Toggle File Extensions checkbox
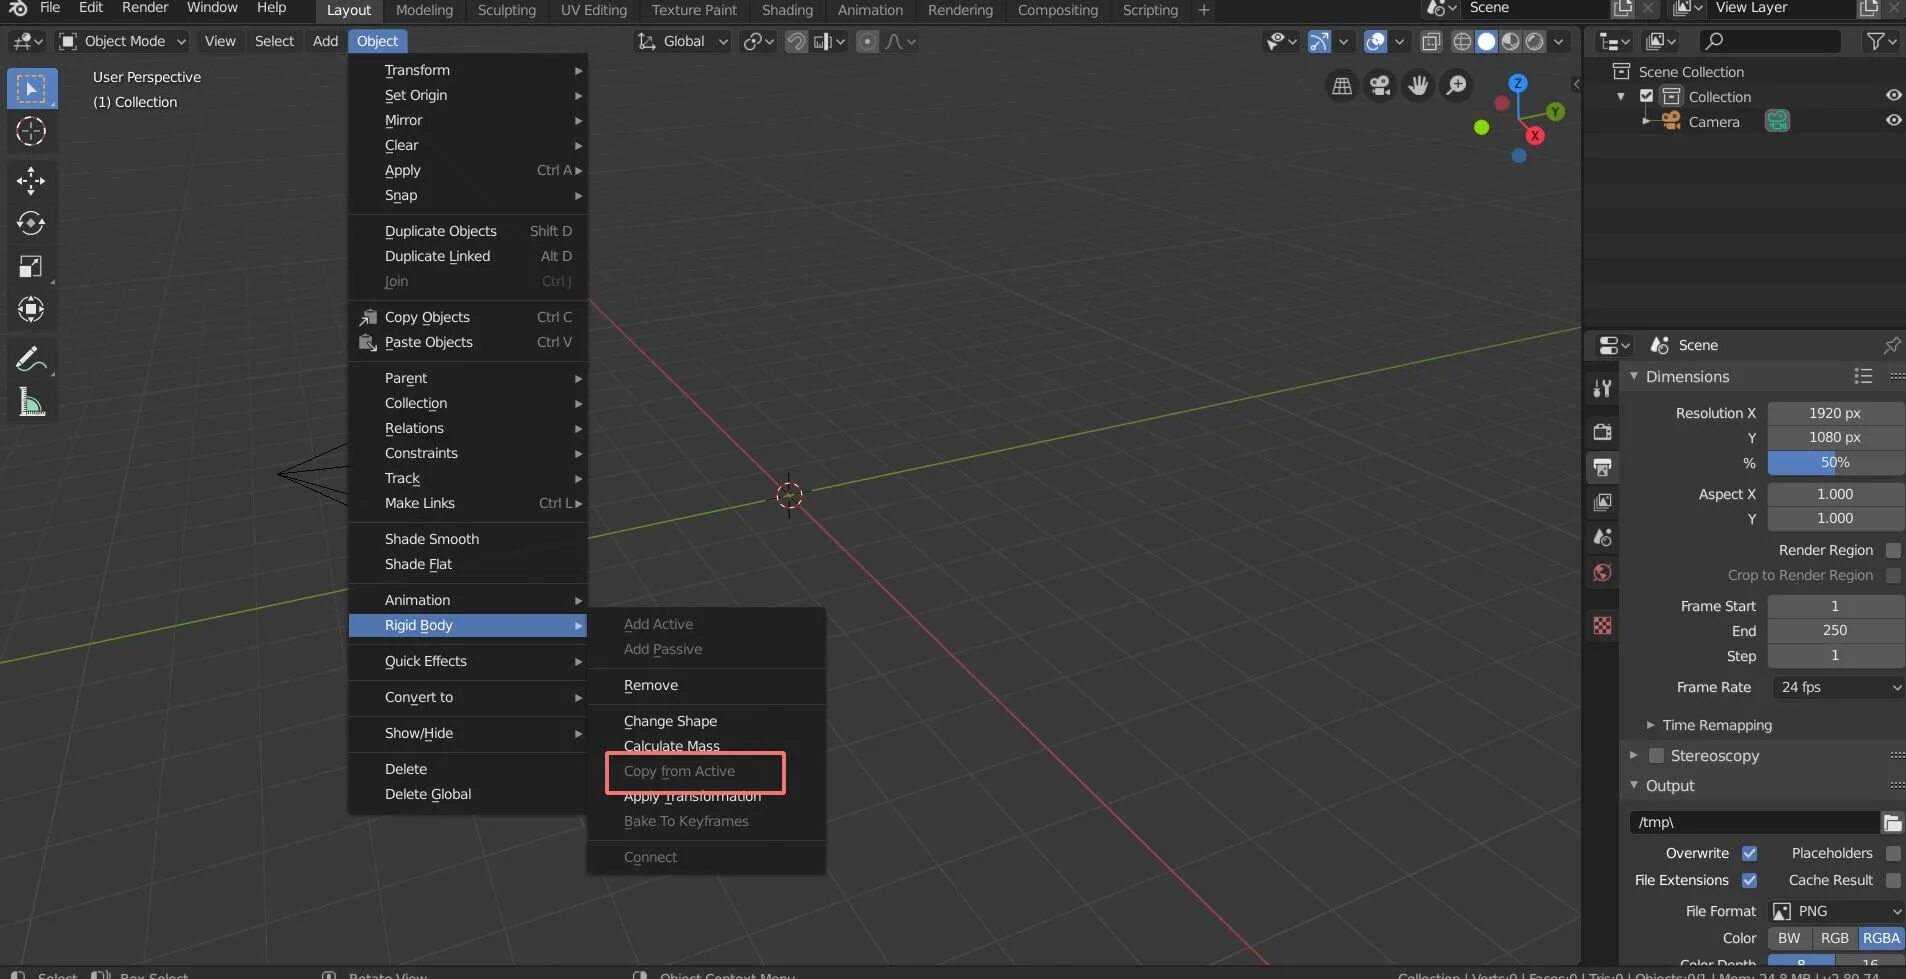Image resolution: width=1906 pixels, height=979 pixels. [1749, 881]
